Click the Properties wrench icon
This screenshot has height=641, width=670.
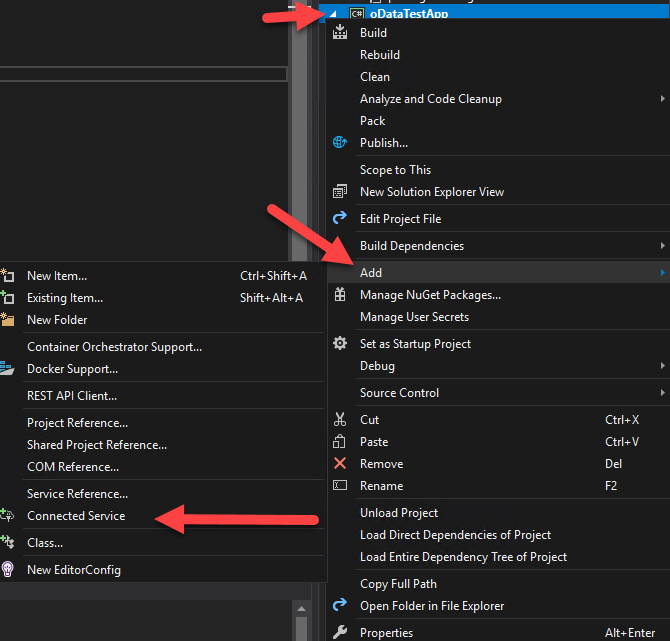tap(340, 633)
